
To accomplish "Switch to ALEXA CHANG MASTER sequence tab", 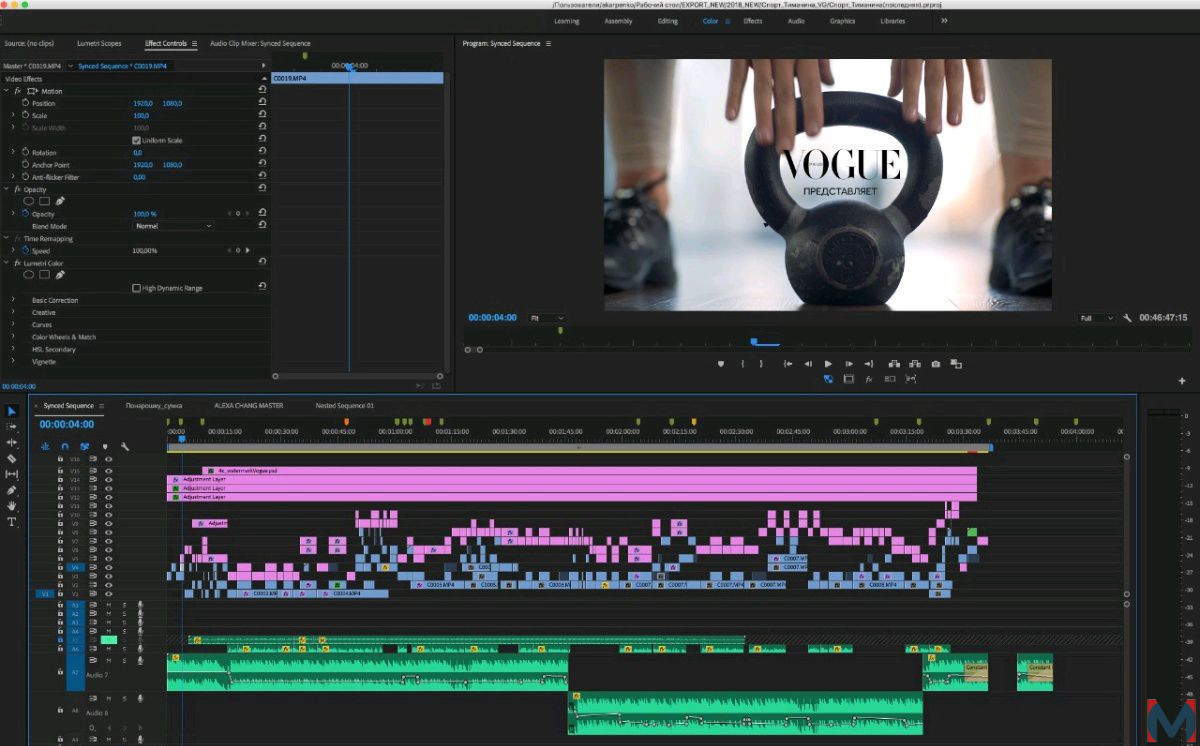I will (x=248, y=406).
